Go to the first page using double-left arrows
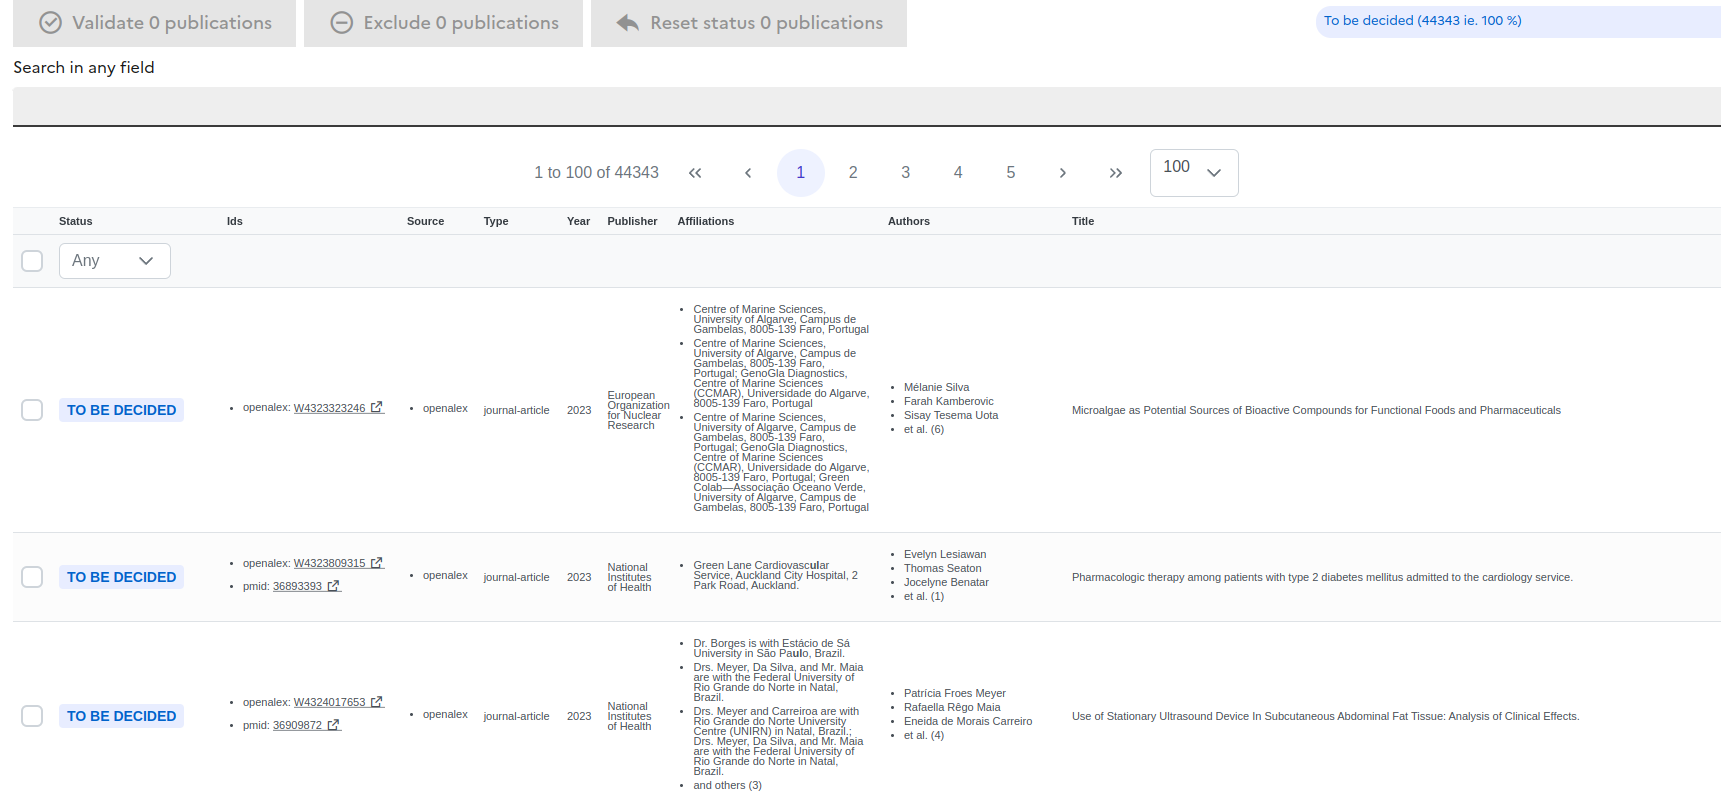1721x802 pixels. [695, 173]
